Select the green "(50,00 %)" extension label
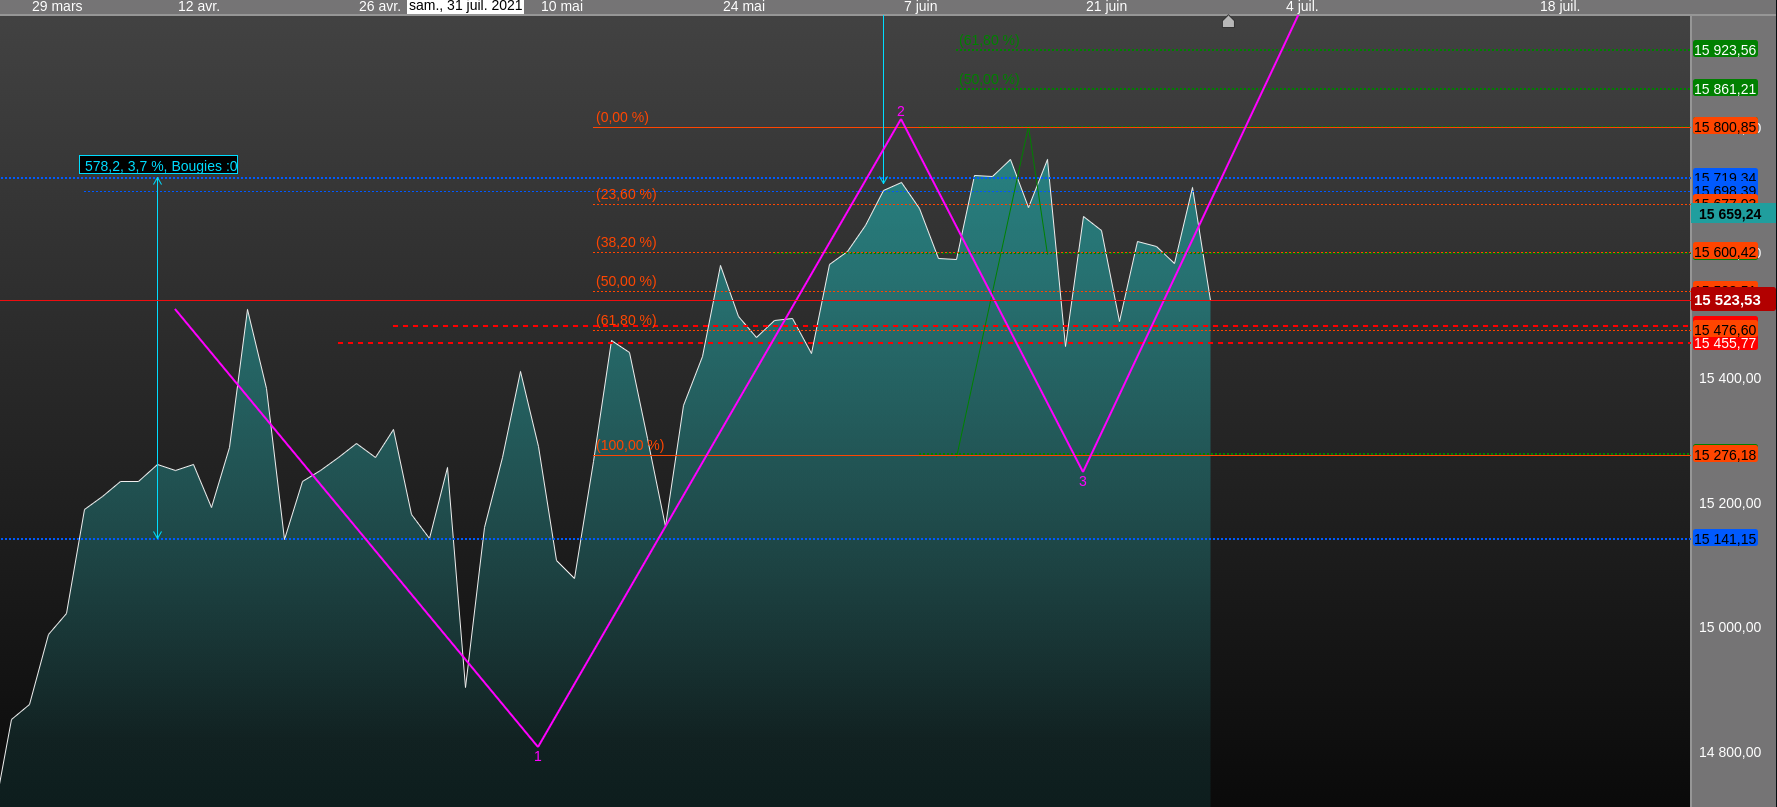This screenshot has width=1777, height=807. 989,79
